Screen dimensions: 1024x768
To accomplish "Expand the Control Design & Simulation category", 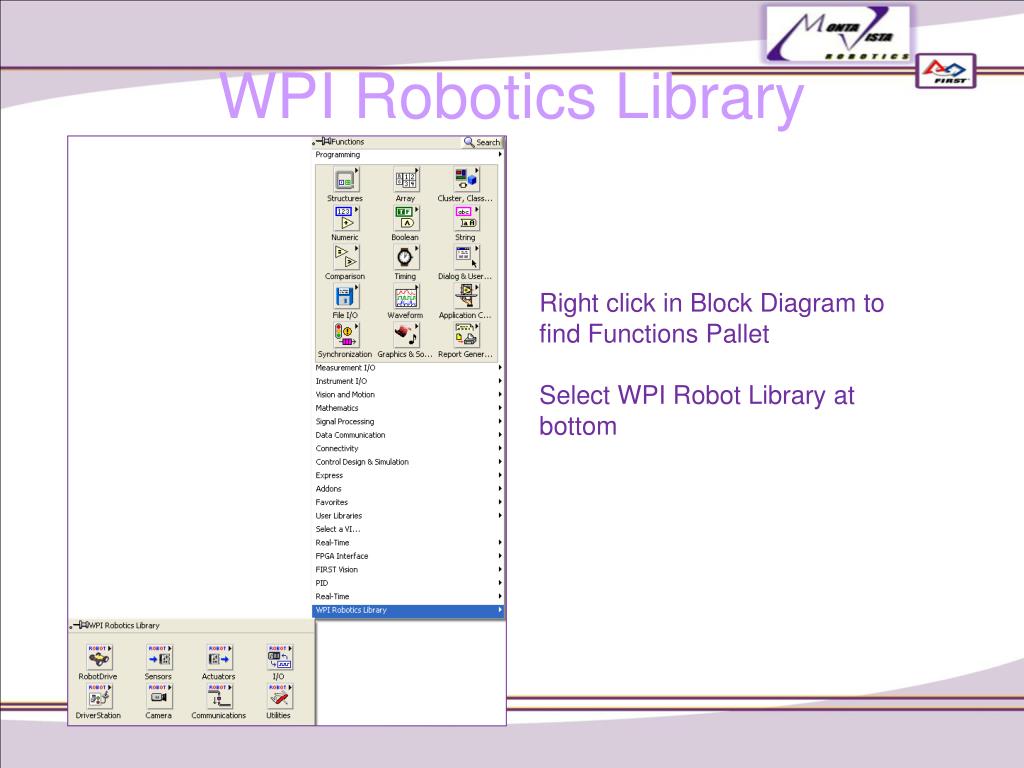I will (x=409, y=462).
